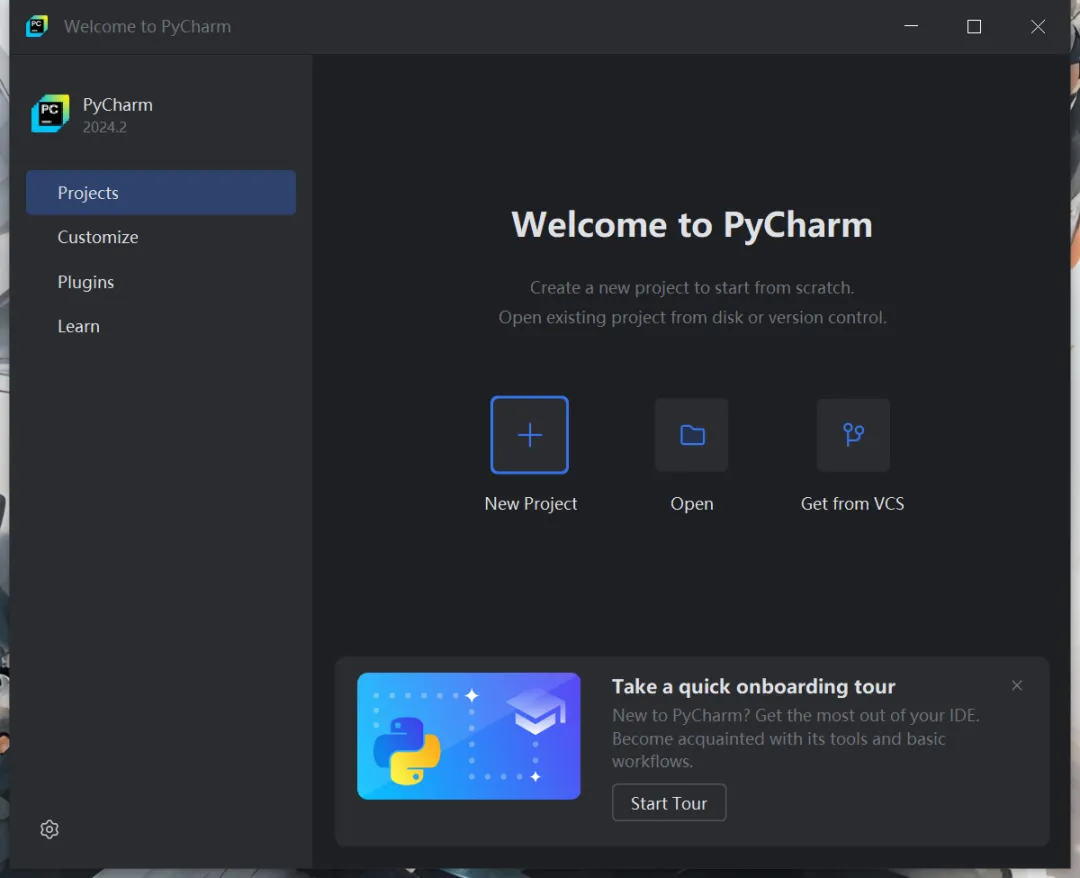Click the 2024.2 version text
The height and width of the screenshot is (878, 1080).
click(x=105, y=127)
